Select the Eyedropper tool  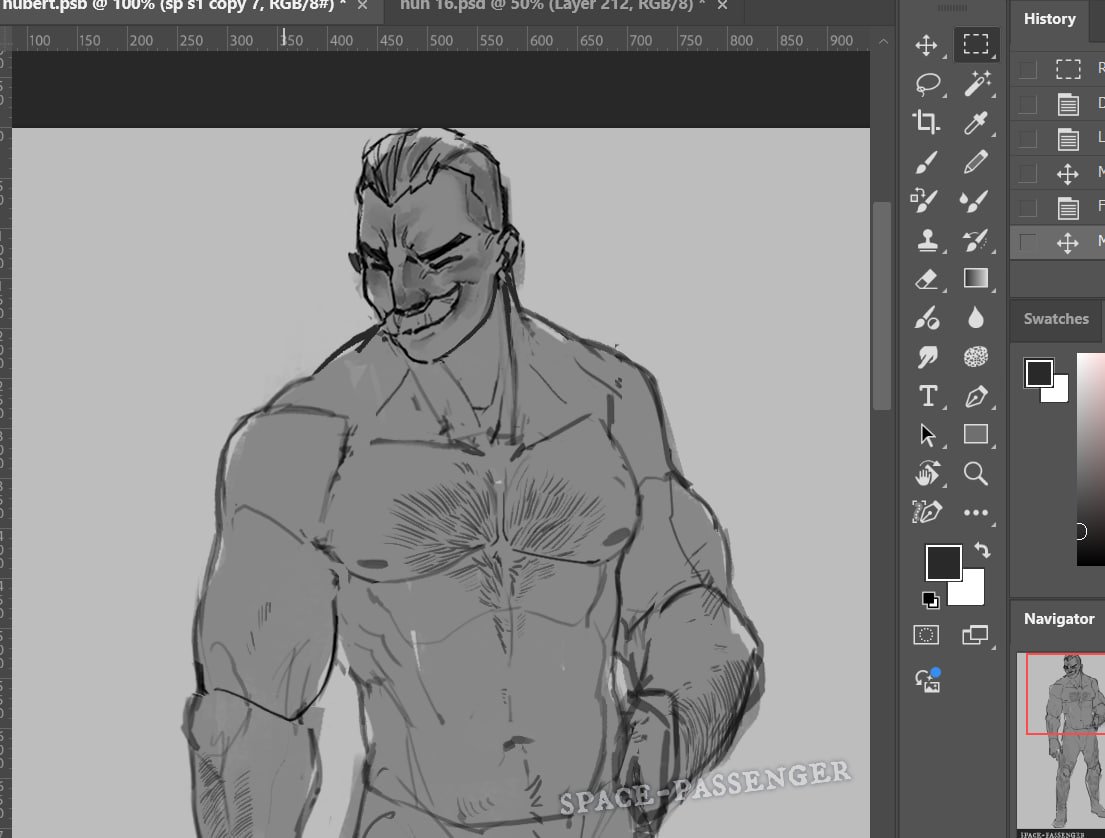[x=976, y=123]
